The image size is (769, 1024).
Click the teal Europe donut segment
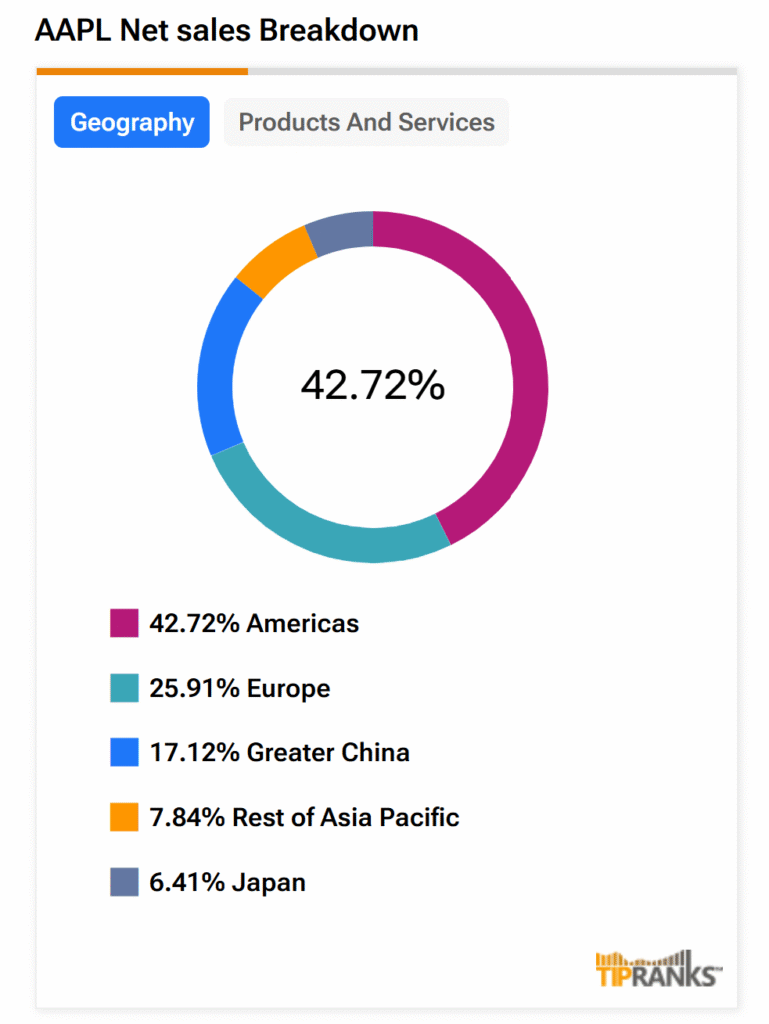(320, 527)
